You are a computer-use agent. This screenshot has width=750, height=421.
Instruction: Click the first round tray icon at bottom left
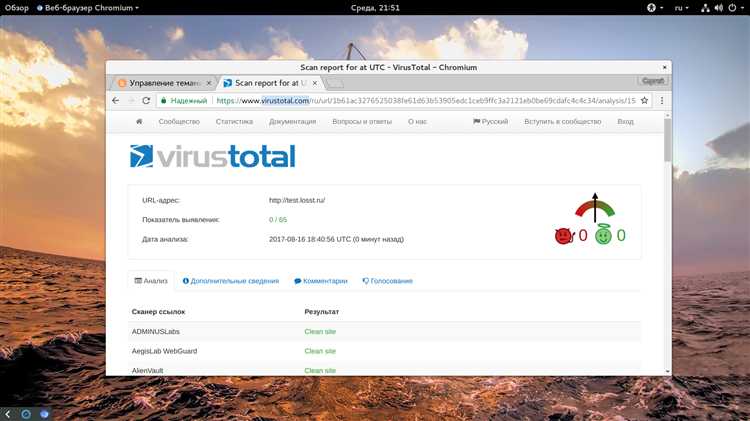(x=26, y=414)
